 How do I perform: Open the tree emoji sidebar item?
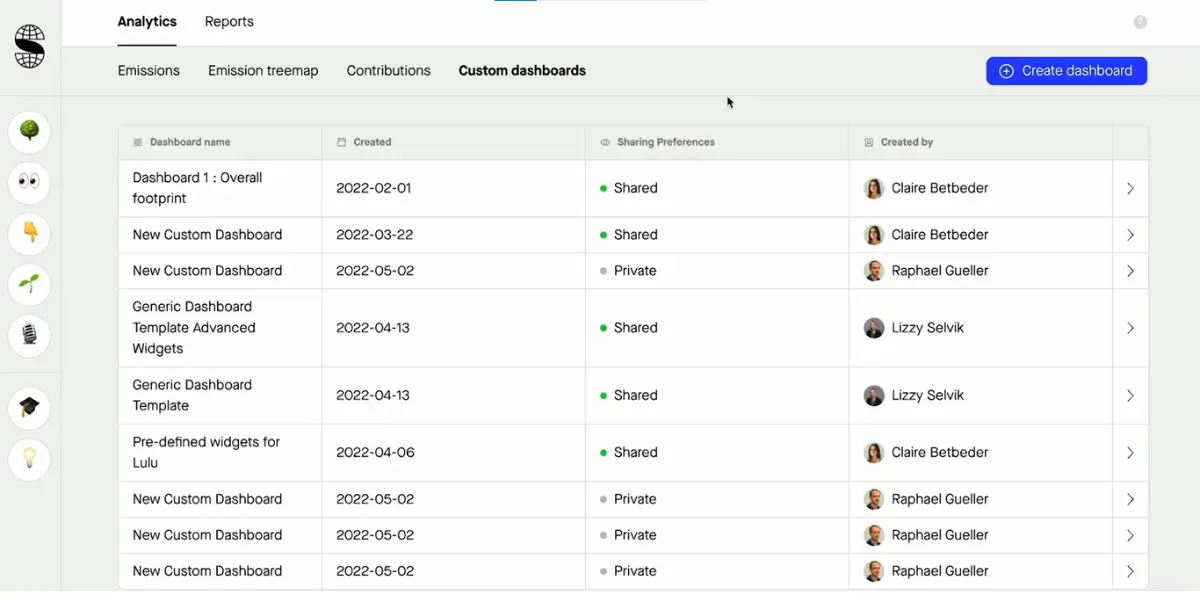pyautogui.click(x=30, y=131)
